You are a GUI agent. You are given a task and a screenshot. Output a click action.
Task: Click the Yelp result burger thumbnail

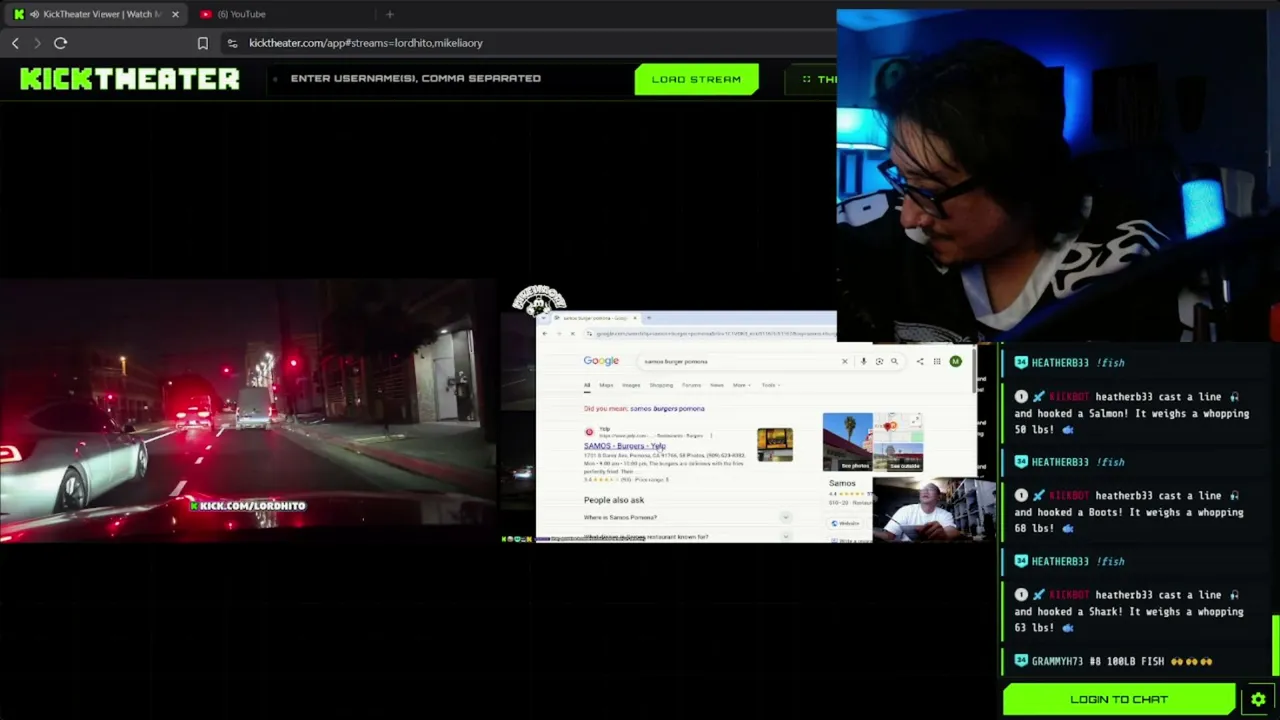pyautogui.click(x=775, y=445)
